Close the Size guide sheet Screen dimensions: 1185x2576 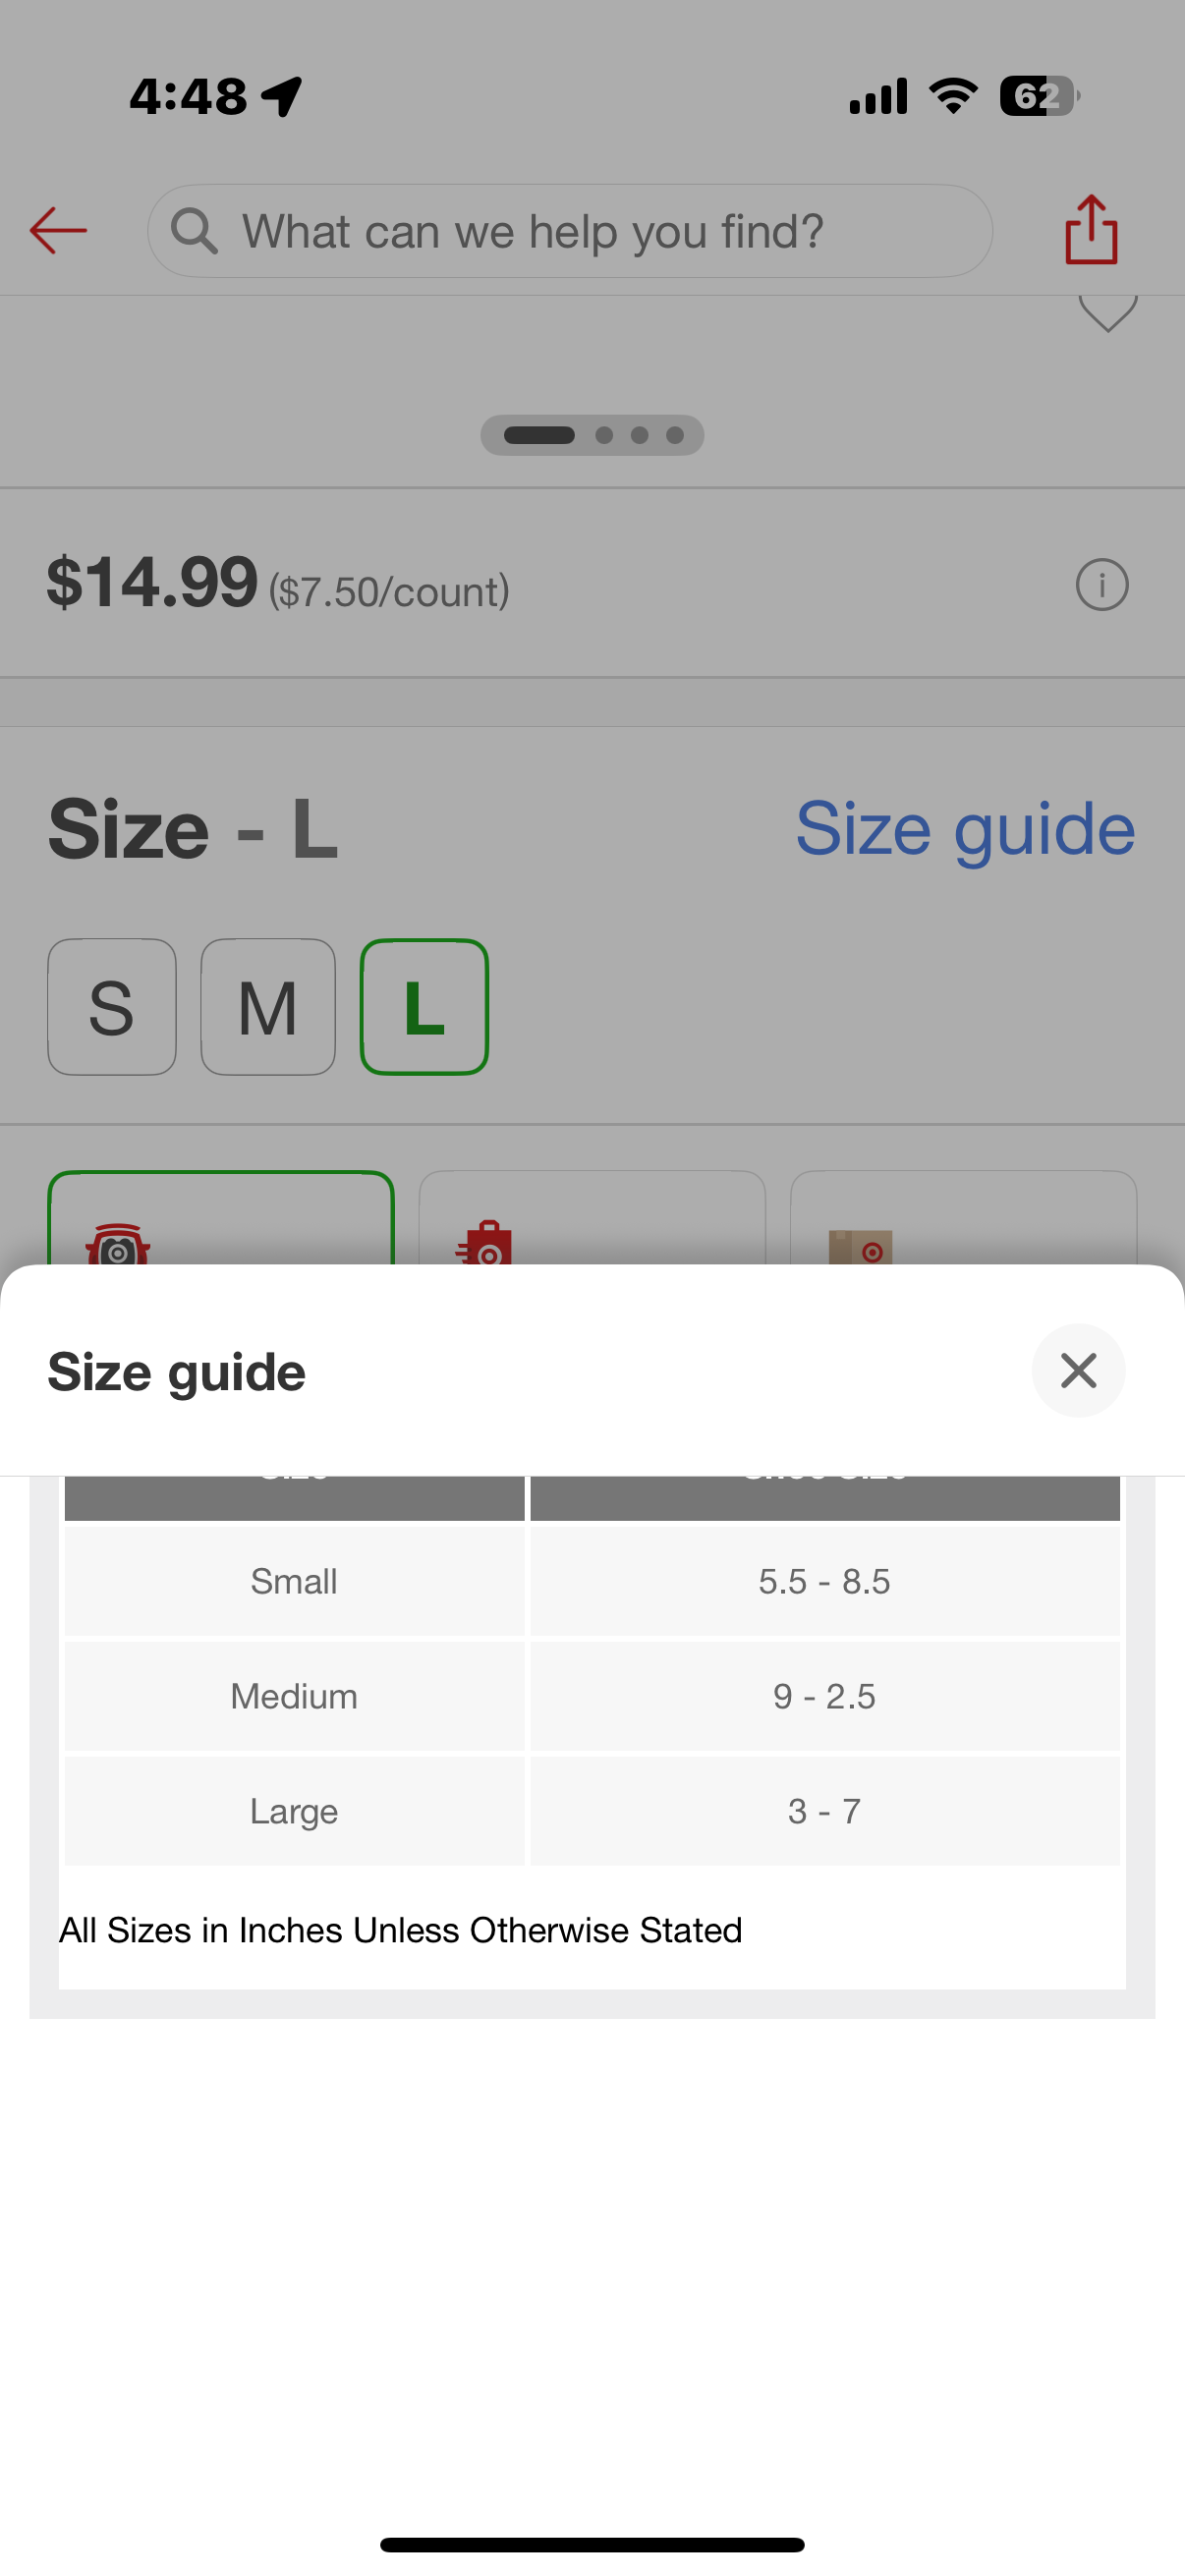[x=1078, y=1370]
